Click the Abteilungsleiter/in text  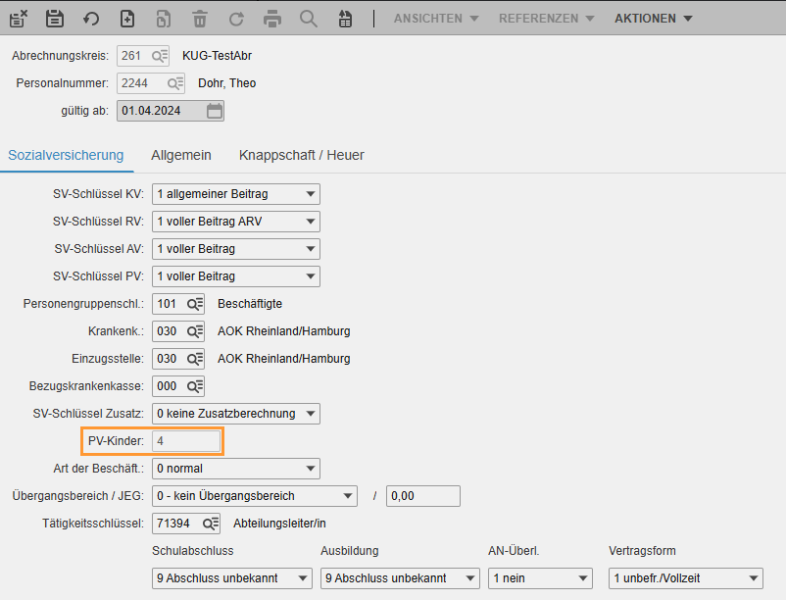[x=280, y=523]
